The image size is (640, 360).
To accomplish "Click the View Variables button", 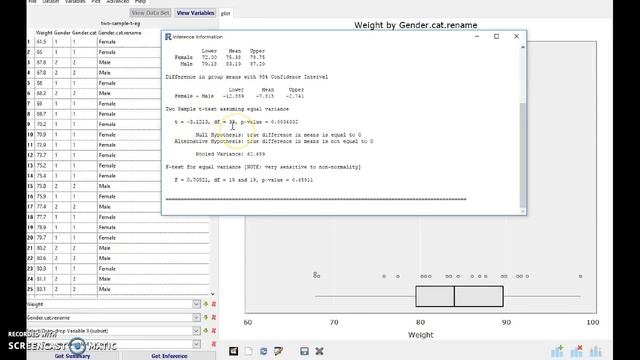I will 195,13.
